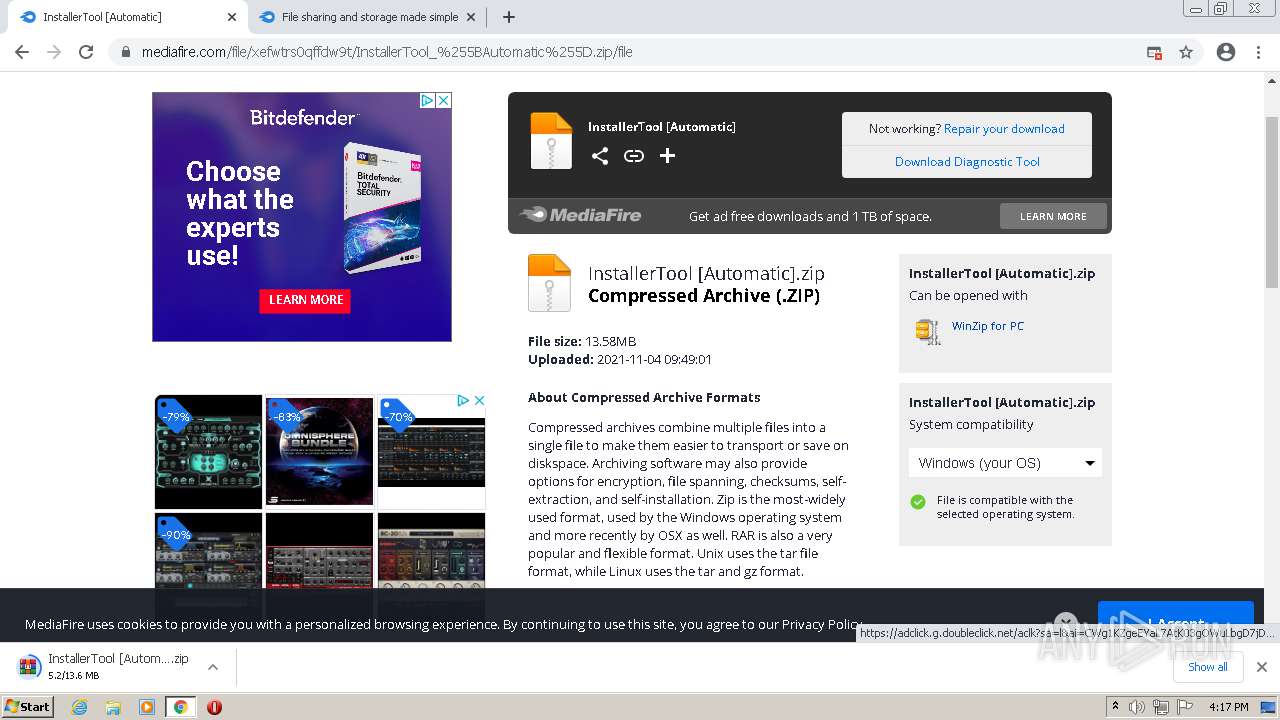Click red stop icon in taskbar
The height and width of the screenshot is (720, 1280).
pyautogui.click(x=214, y=707)
